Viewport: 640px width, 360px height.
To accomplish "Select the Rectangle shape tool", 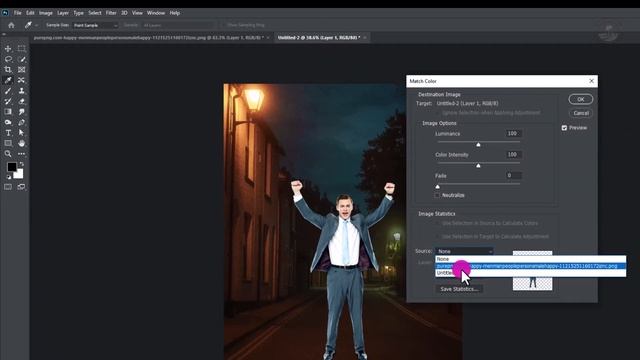I will point(8,143).
